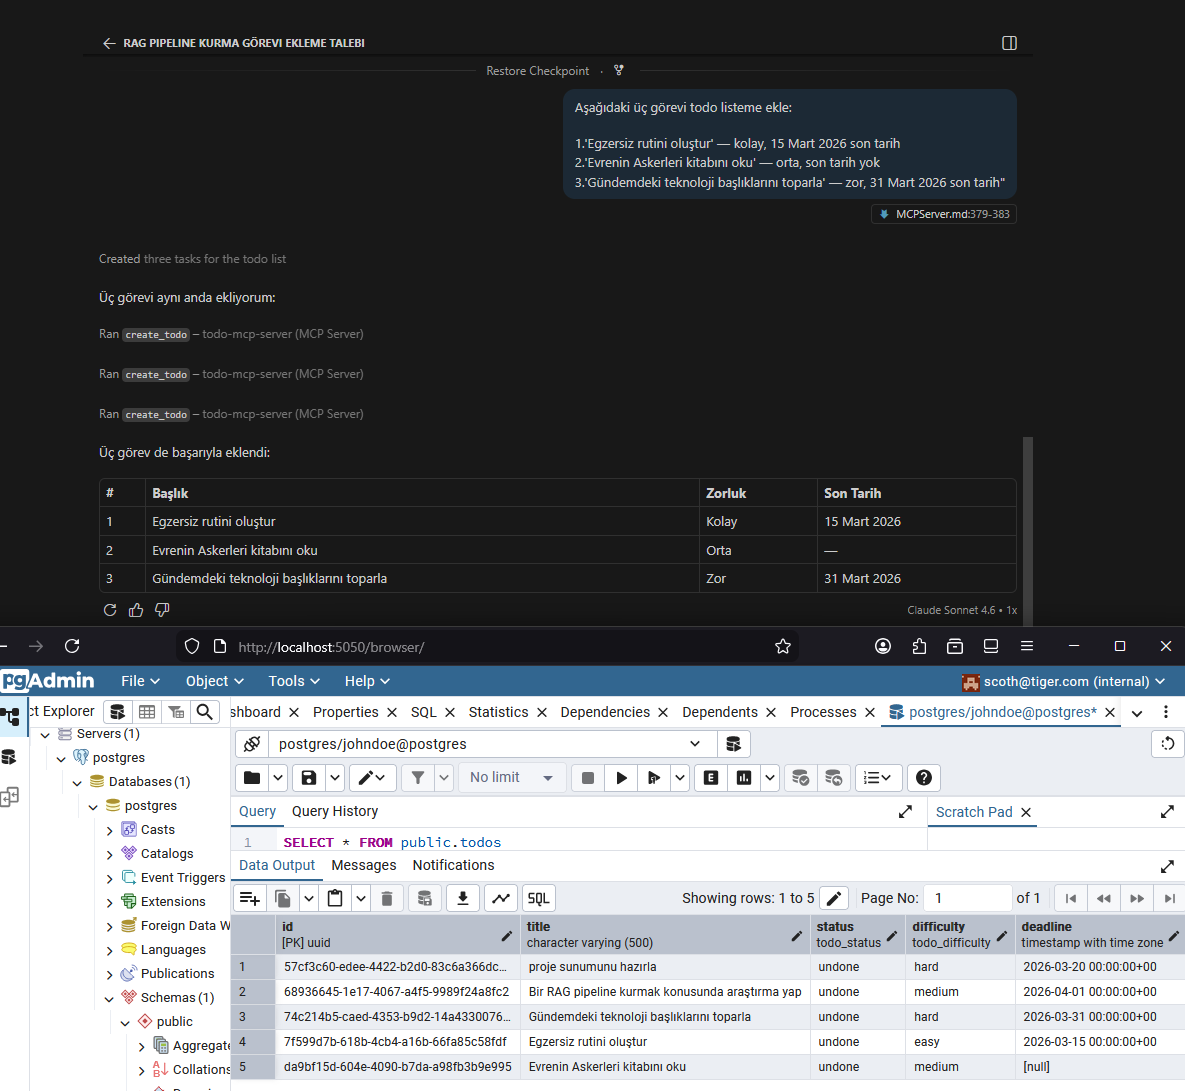Click the Restore Checkpoint link
This screenshot has width=1185, height=1091.
click(537, 71)
